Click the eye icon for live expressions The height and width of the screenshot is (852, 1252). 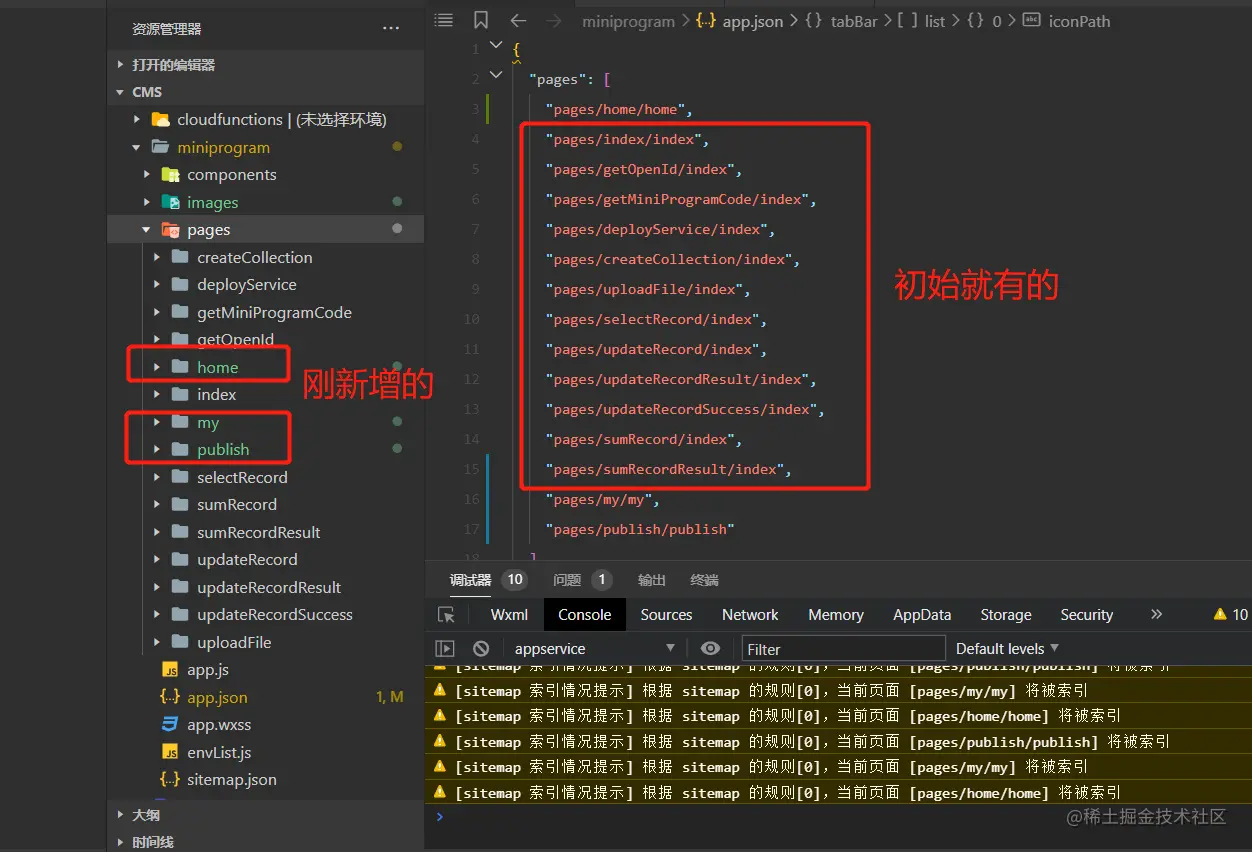click(710, 648)
